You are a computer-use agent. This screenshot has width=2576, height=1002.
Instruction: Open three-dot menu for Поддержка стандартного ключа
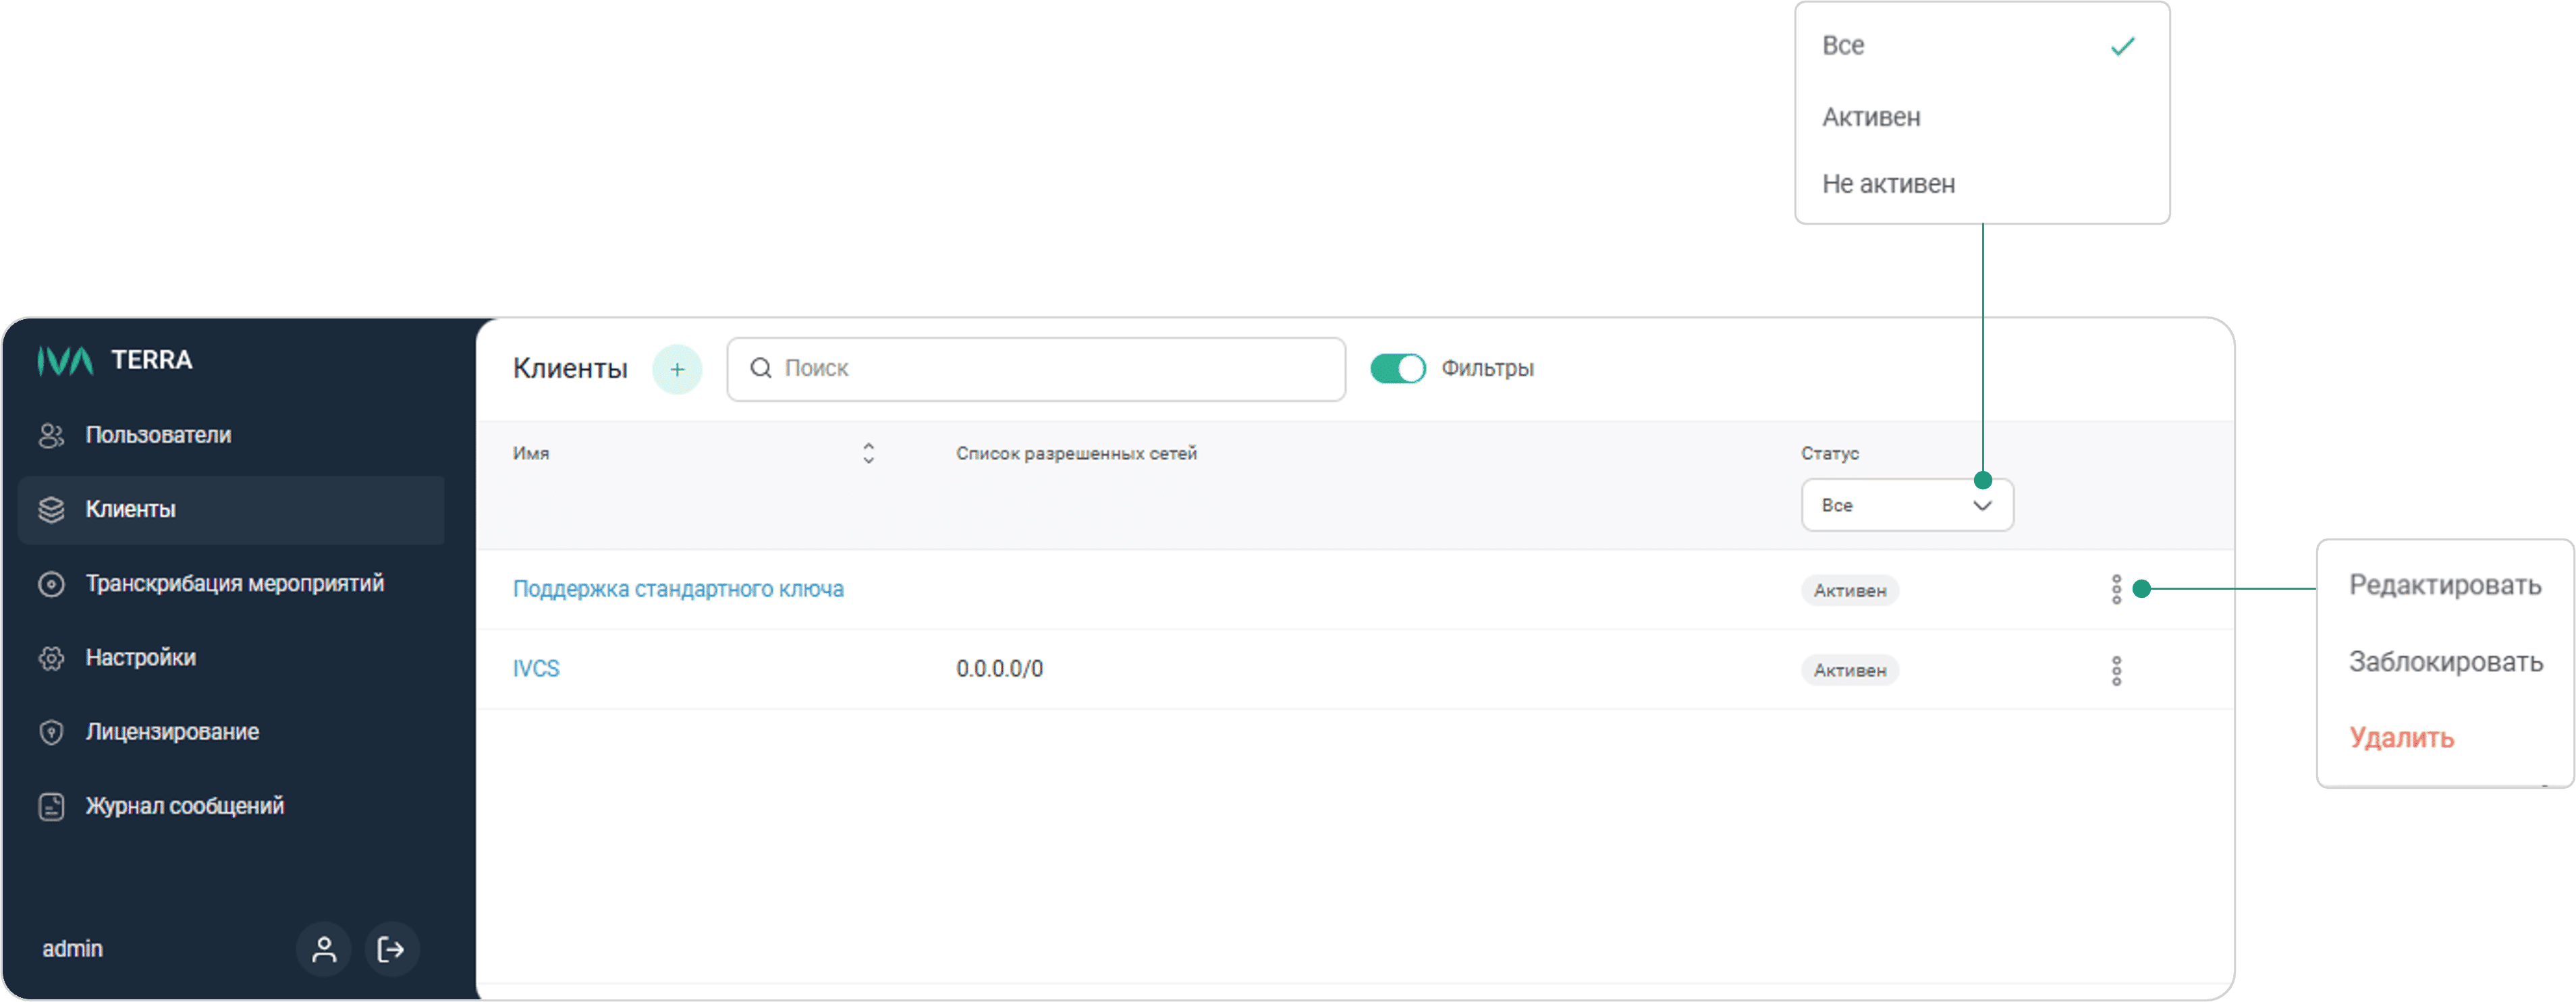2116,590
